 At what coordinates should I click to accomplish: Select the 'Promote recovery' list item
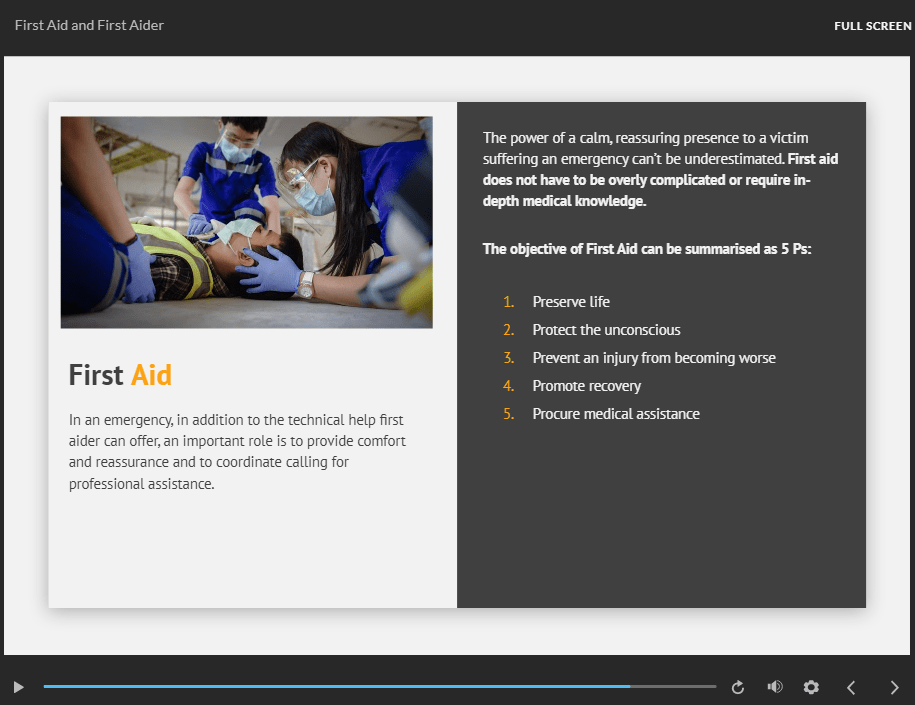(586, 385)
